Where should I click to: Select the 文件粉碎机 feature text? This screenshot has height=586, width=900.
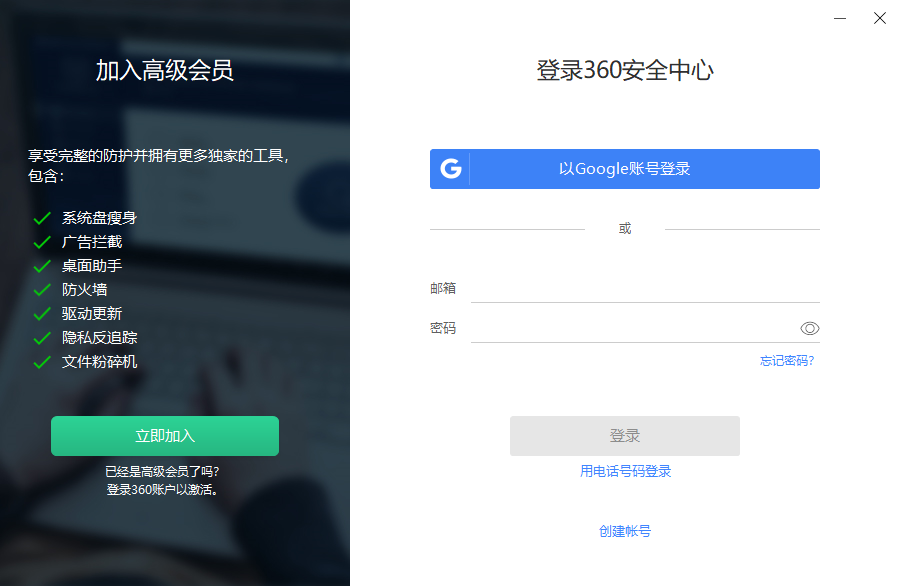(99, 362)
